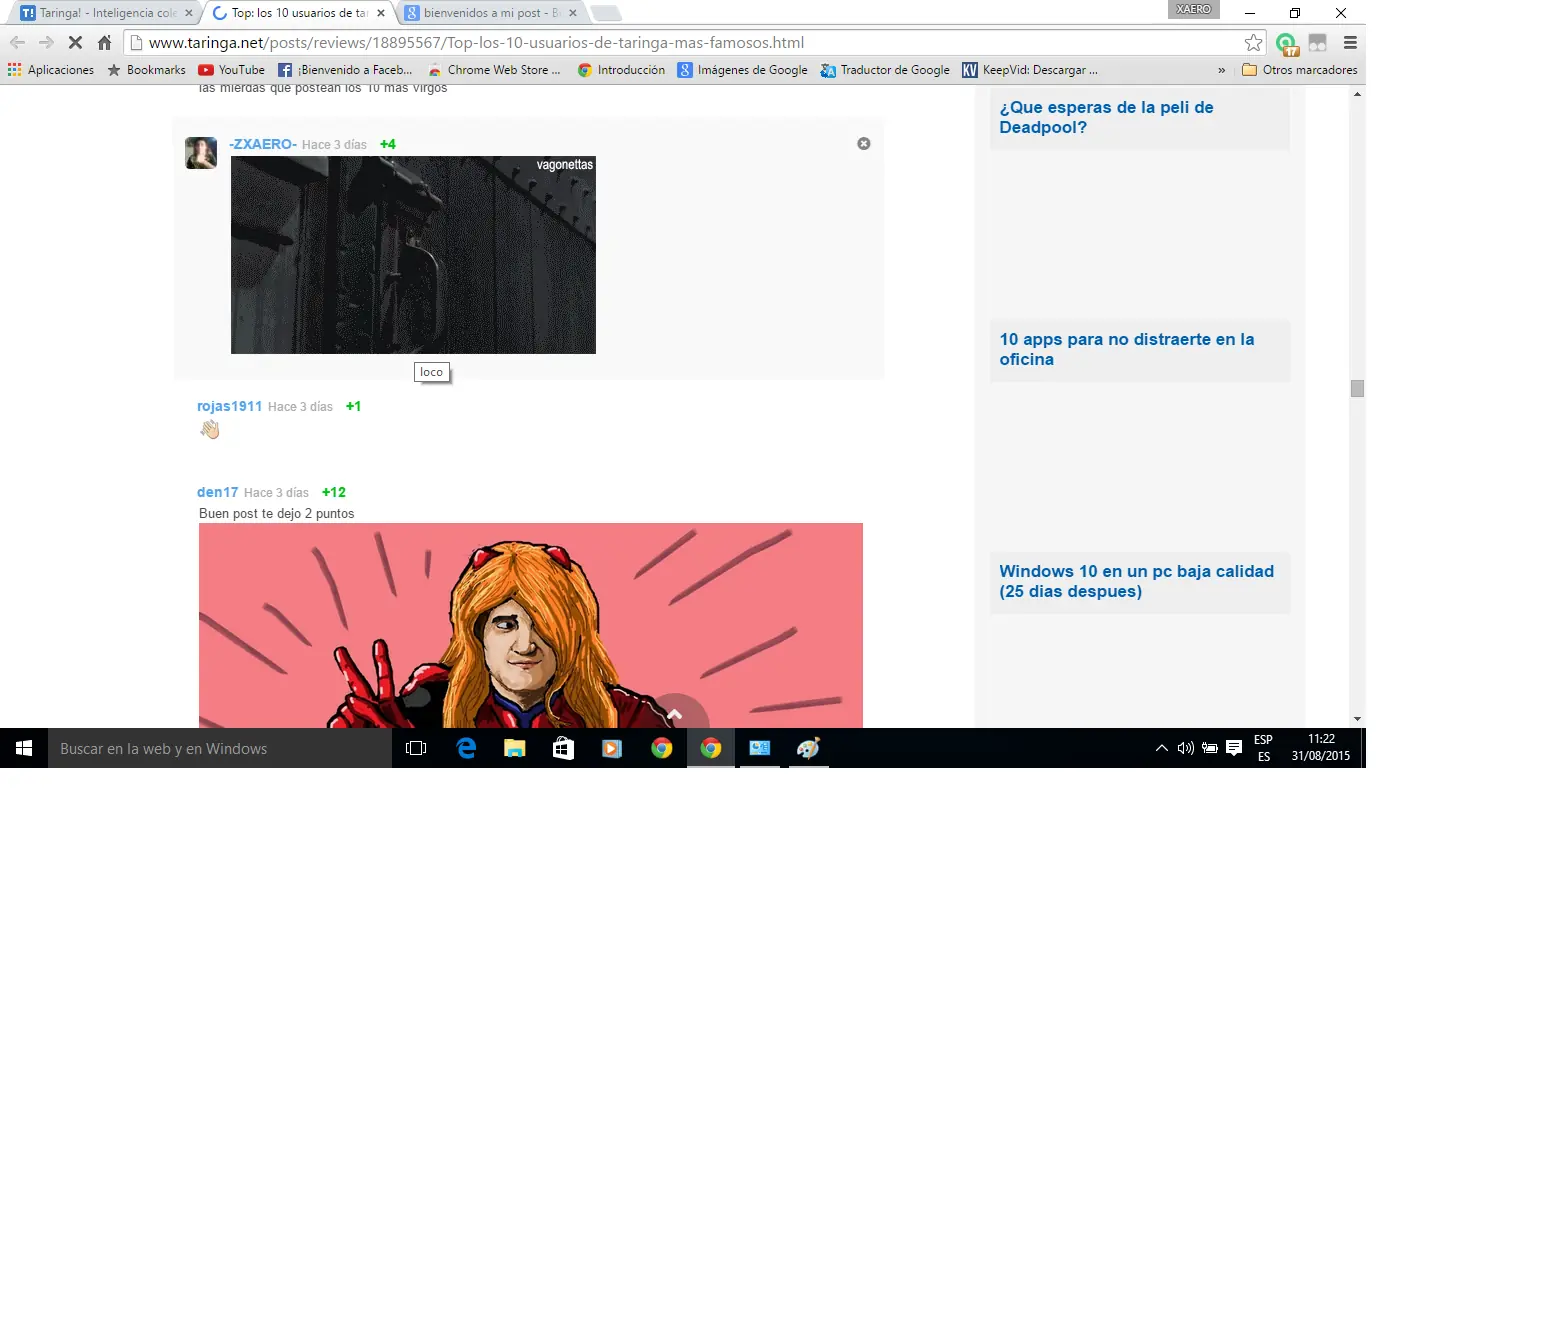Open a new browser tab
This screenshot has width=1548, height=1324.
point(606,13)
